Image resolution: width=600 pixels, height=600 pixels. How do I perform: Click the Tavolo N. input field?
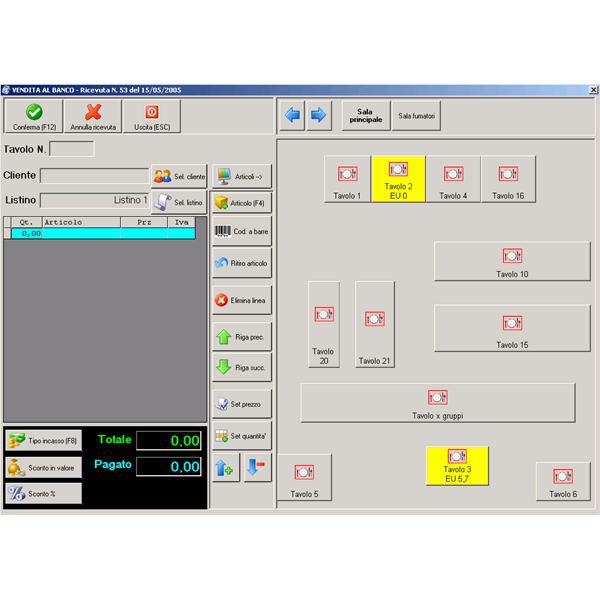pos(72,149)
